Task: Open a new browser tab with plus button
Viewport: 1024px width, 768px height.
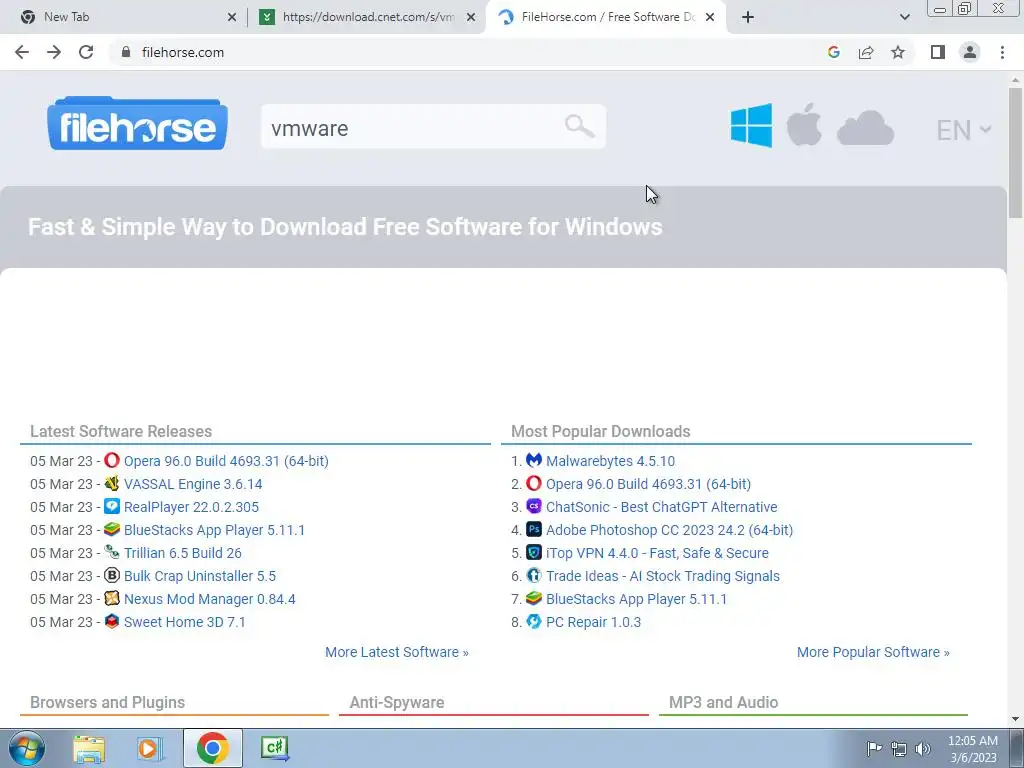Action: click(748, 17)
